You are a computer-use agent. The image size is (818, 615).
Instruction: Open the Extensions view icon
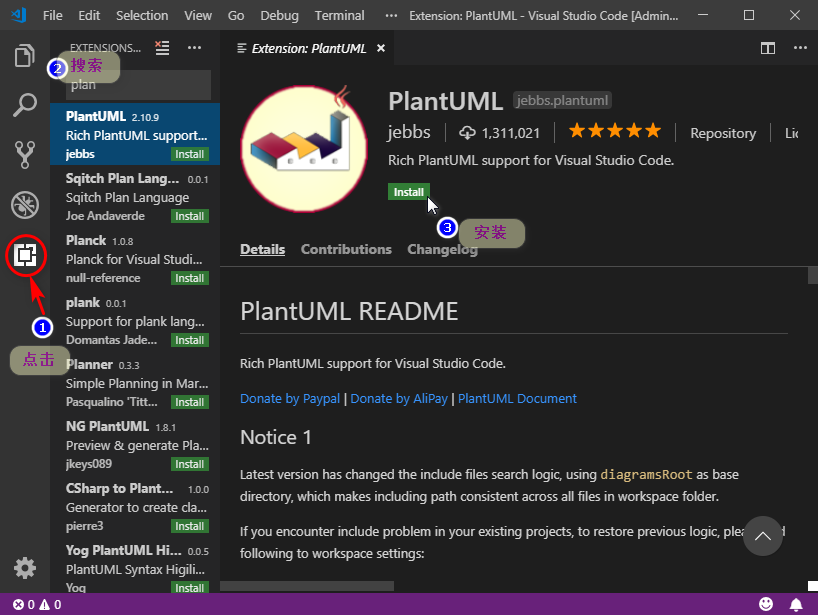[x=25, y=255]
